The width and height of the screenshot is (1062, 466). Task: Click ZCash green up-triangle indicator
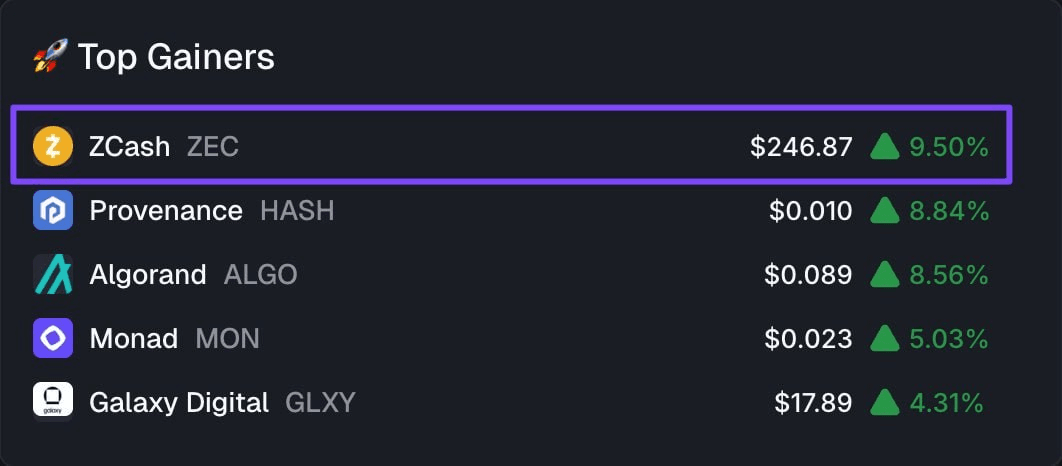point(885,148)
